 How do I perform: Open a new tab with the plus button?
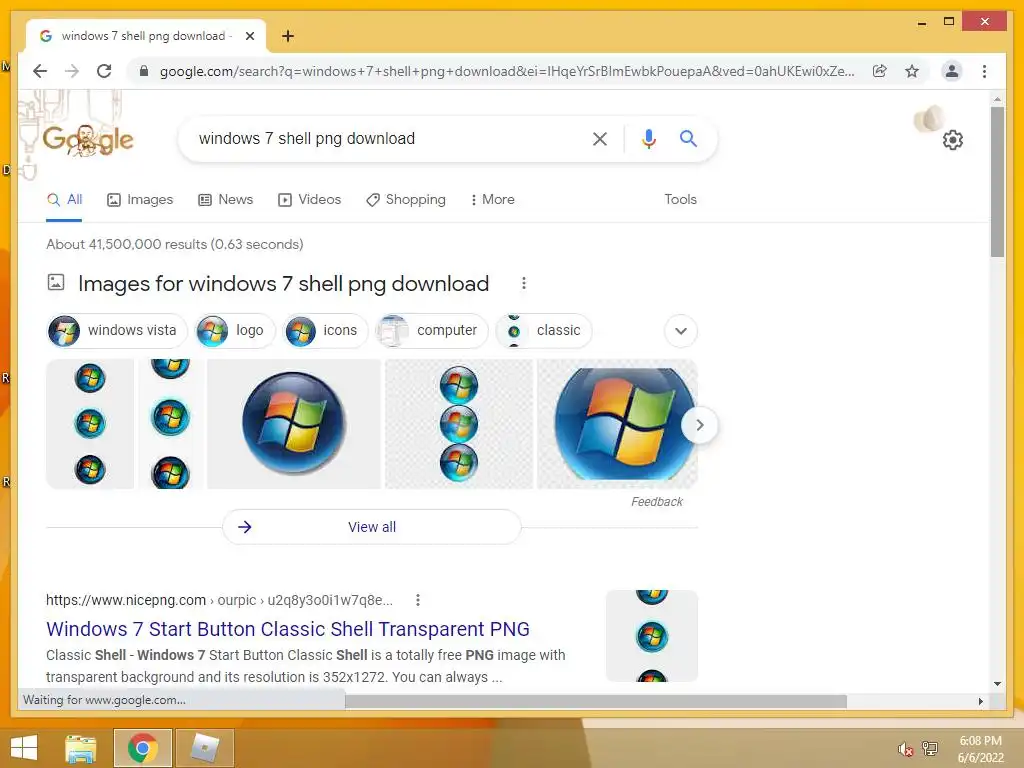pos(288,36)
